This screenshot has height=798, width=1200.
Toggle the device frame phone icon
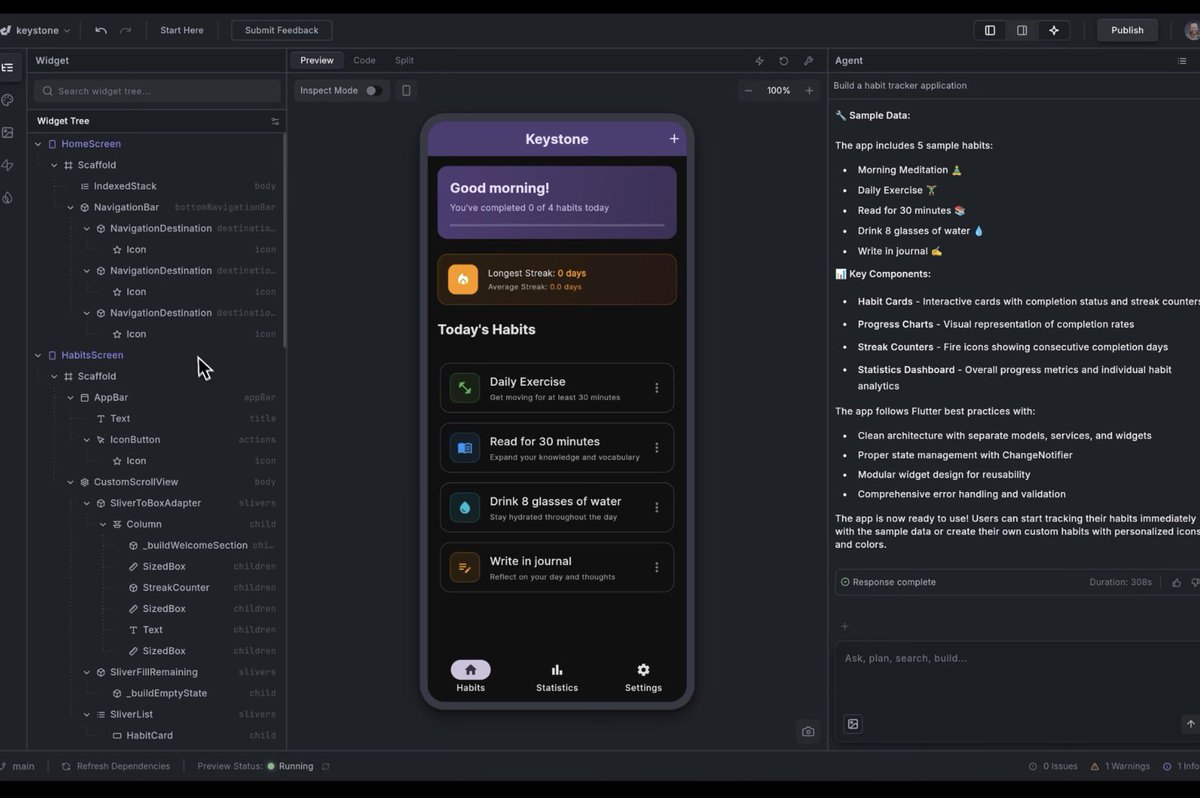pos(406,90)
